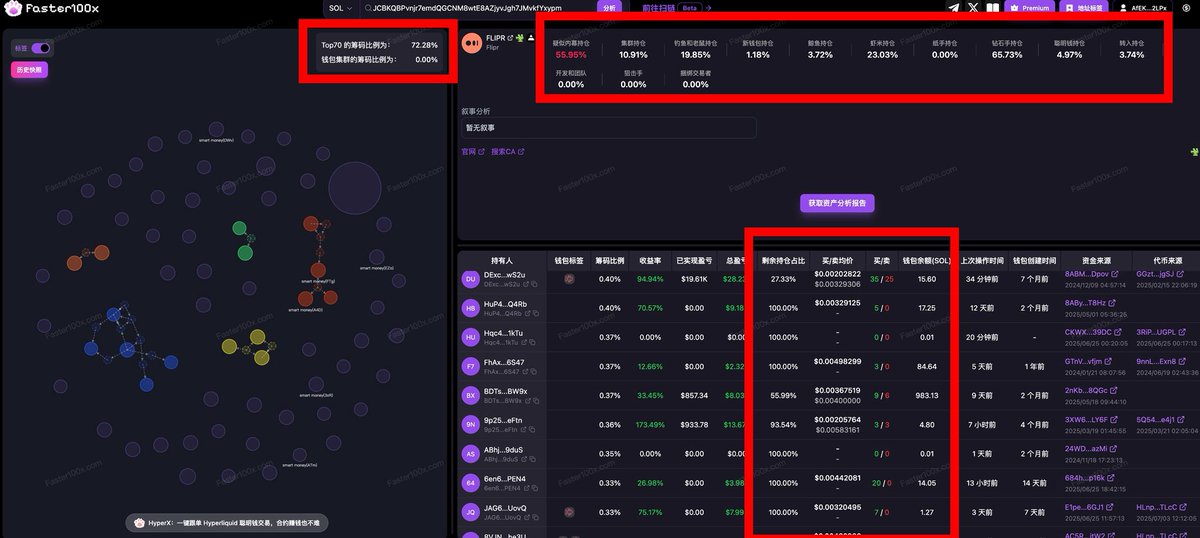Viewport: 1200px width, 538px height.
Task: Click the 9N holder avatar
Action: [x=469, y=424]
